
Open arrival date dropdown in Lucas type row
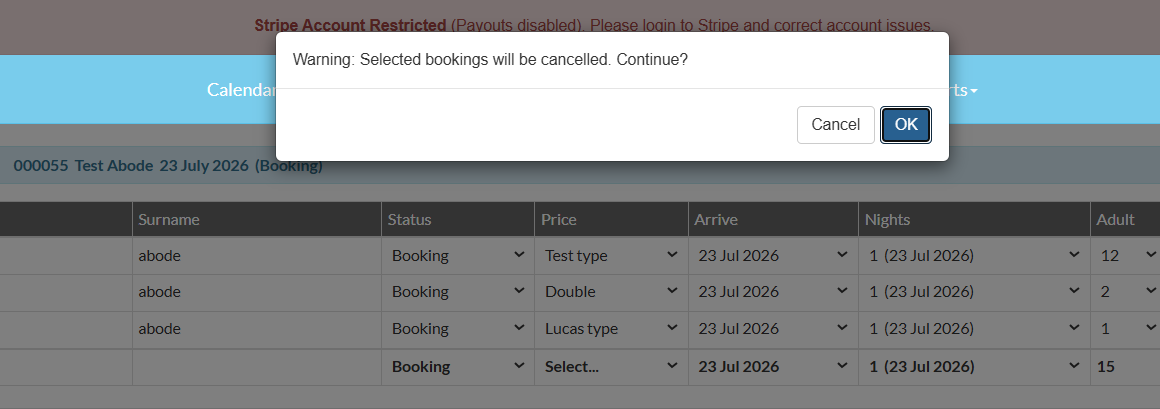[772, 328]
